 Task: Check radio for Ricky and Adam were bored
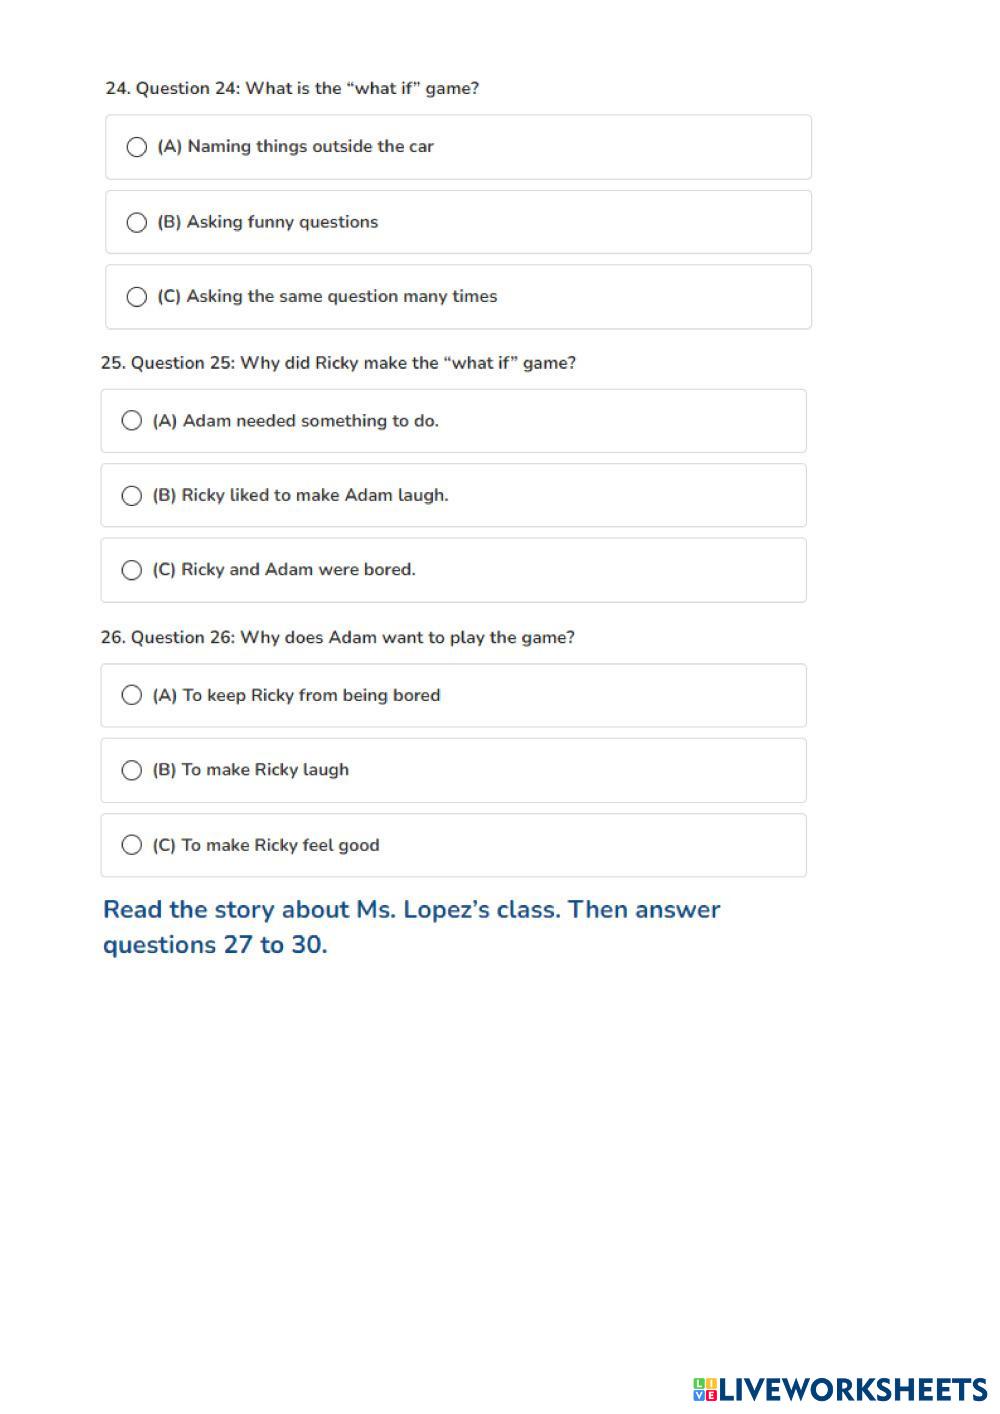click(x=132, y=570)
